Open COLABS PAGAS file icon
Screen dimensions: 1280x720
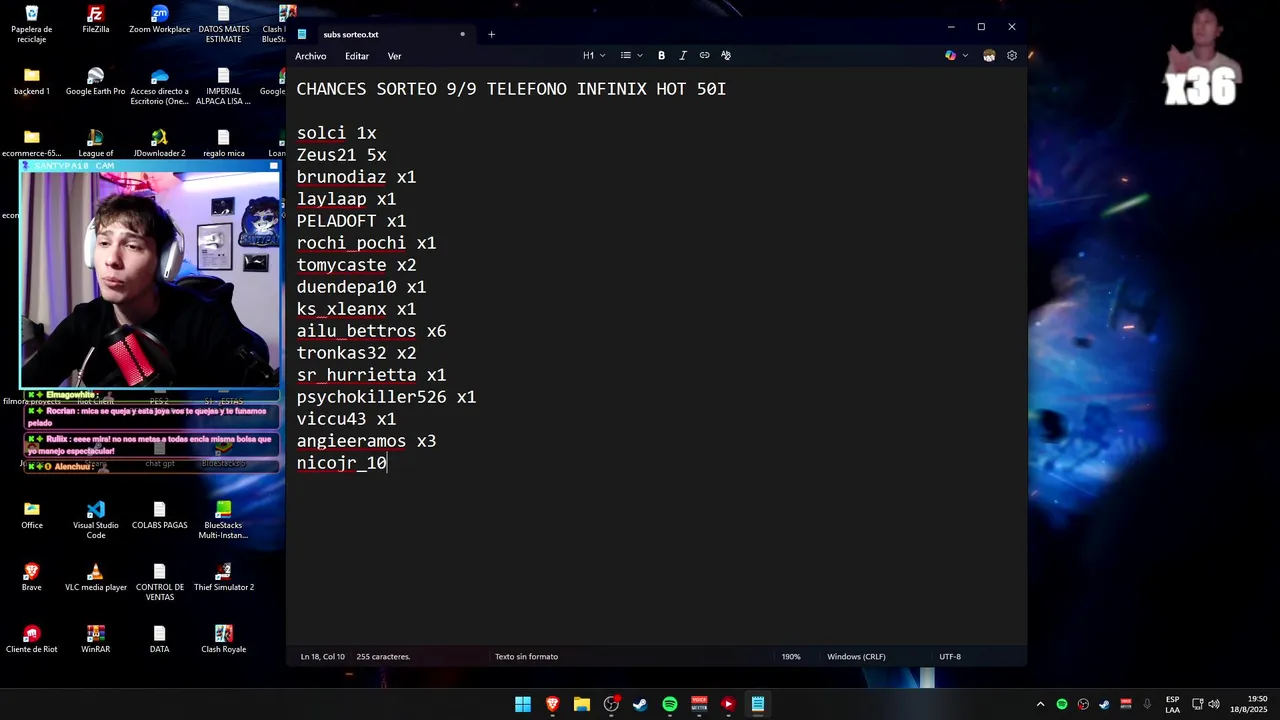click(x=160, y=515)
